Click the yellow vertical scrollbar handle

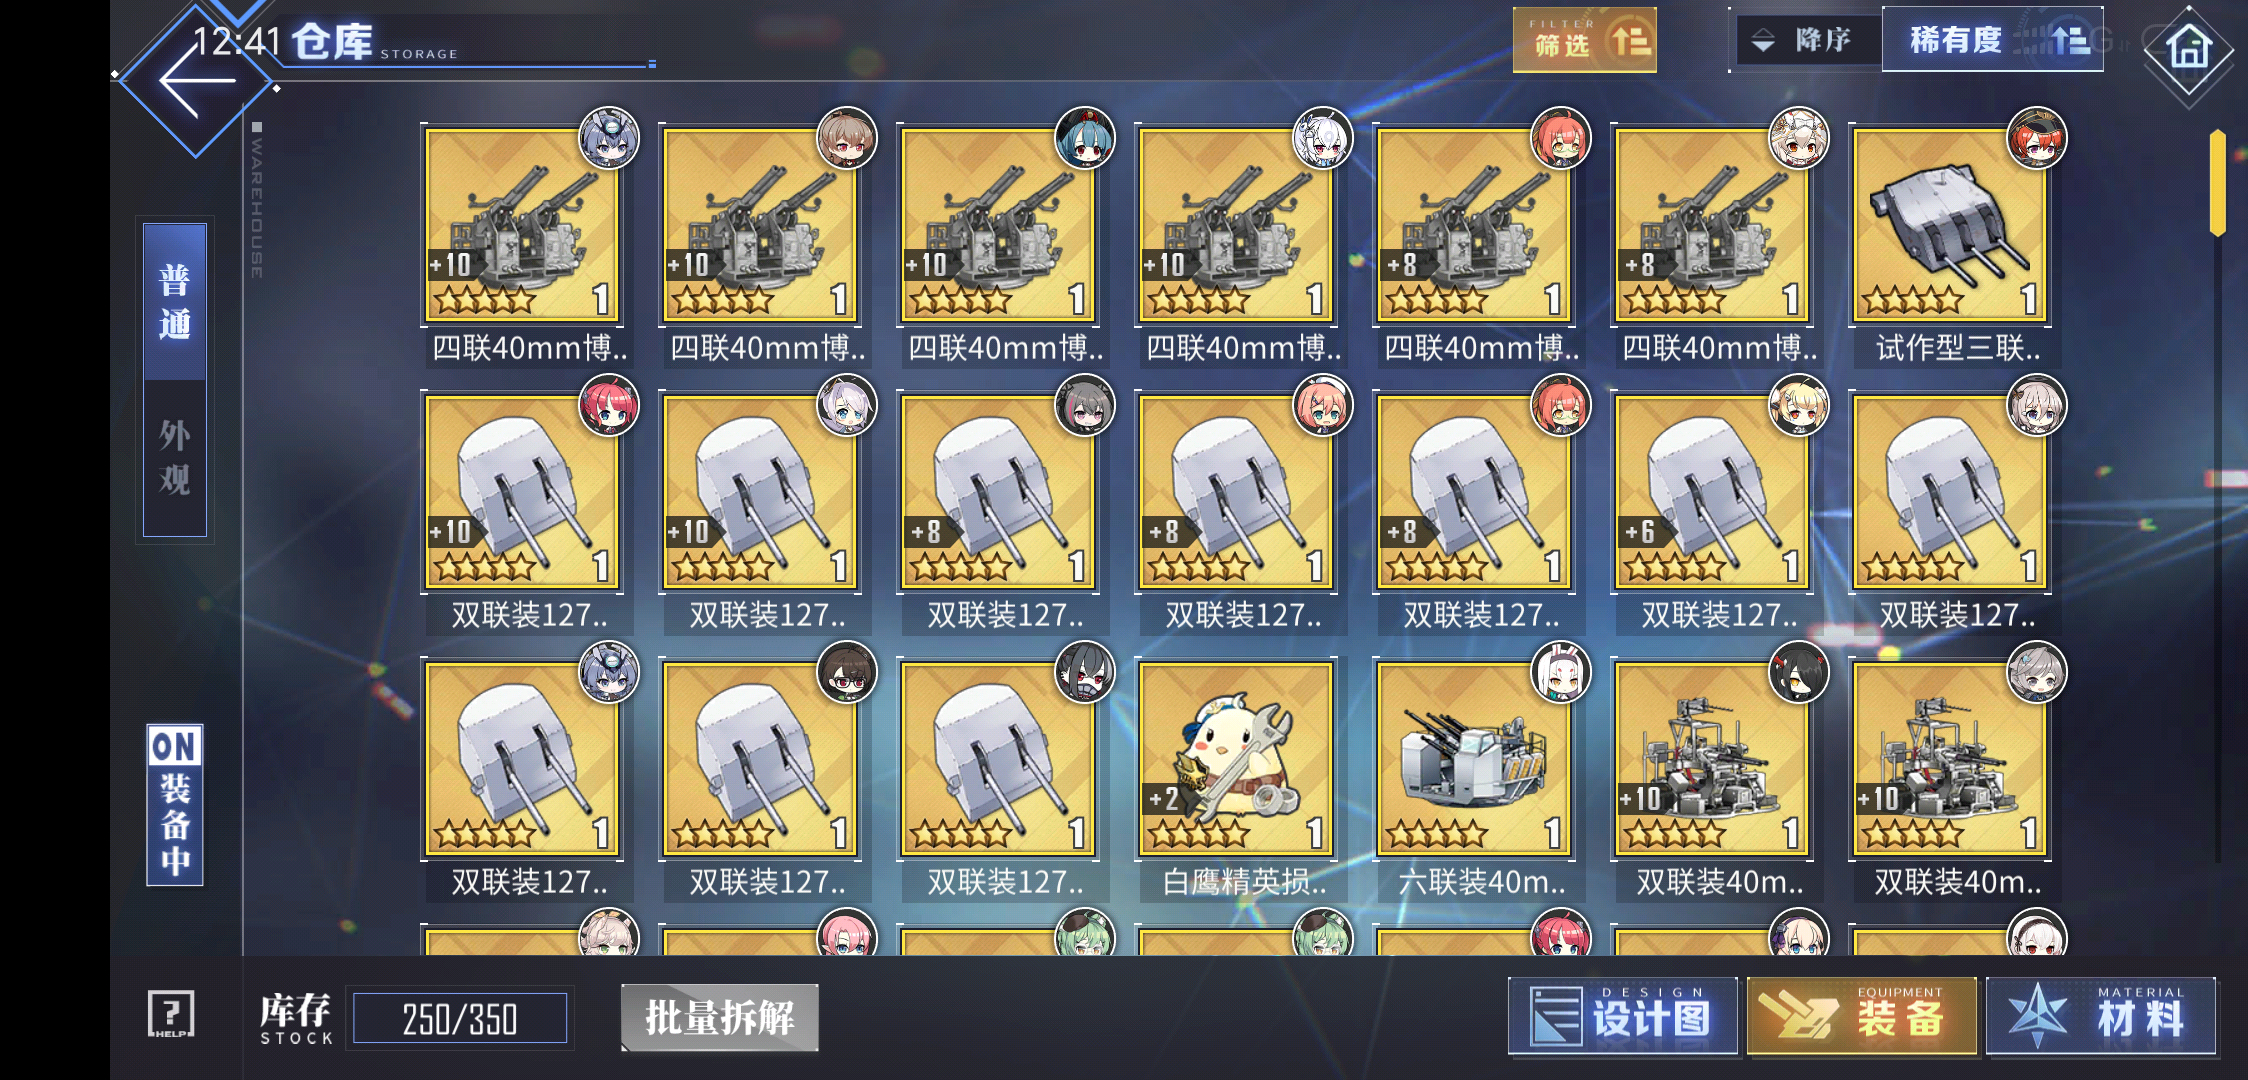pos(2217,182)
